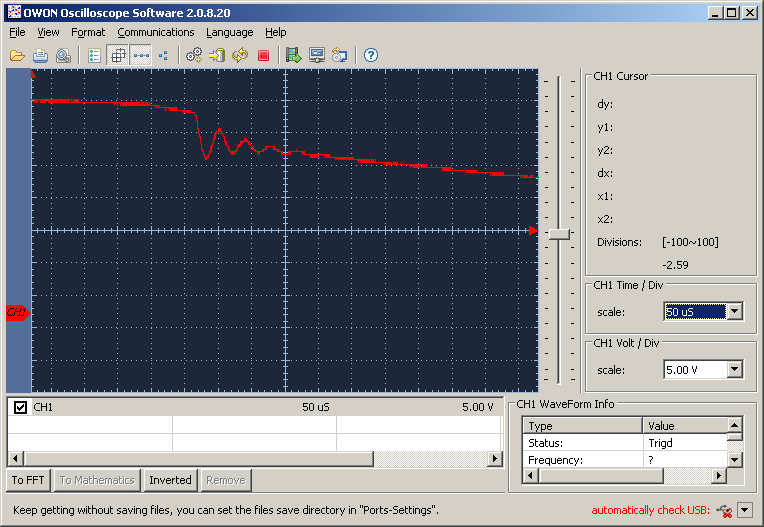Open the Help menu
The image size is (764, 527).
(276, 32)
